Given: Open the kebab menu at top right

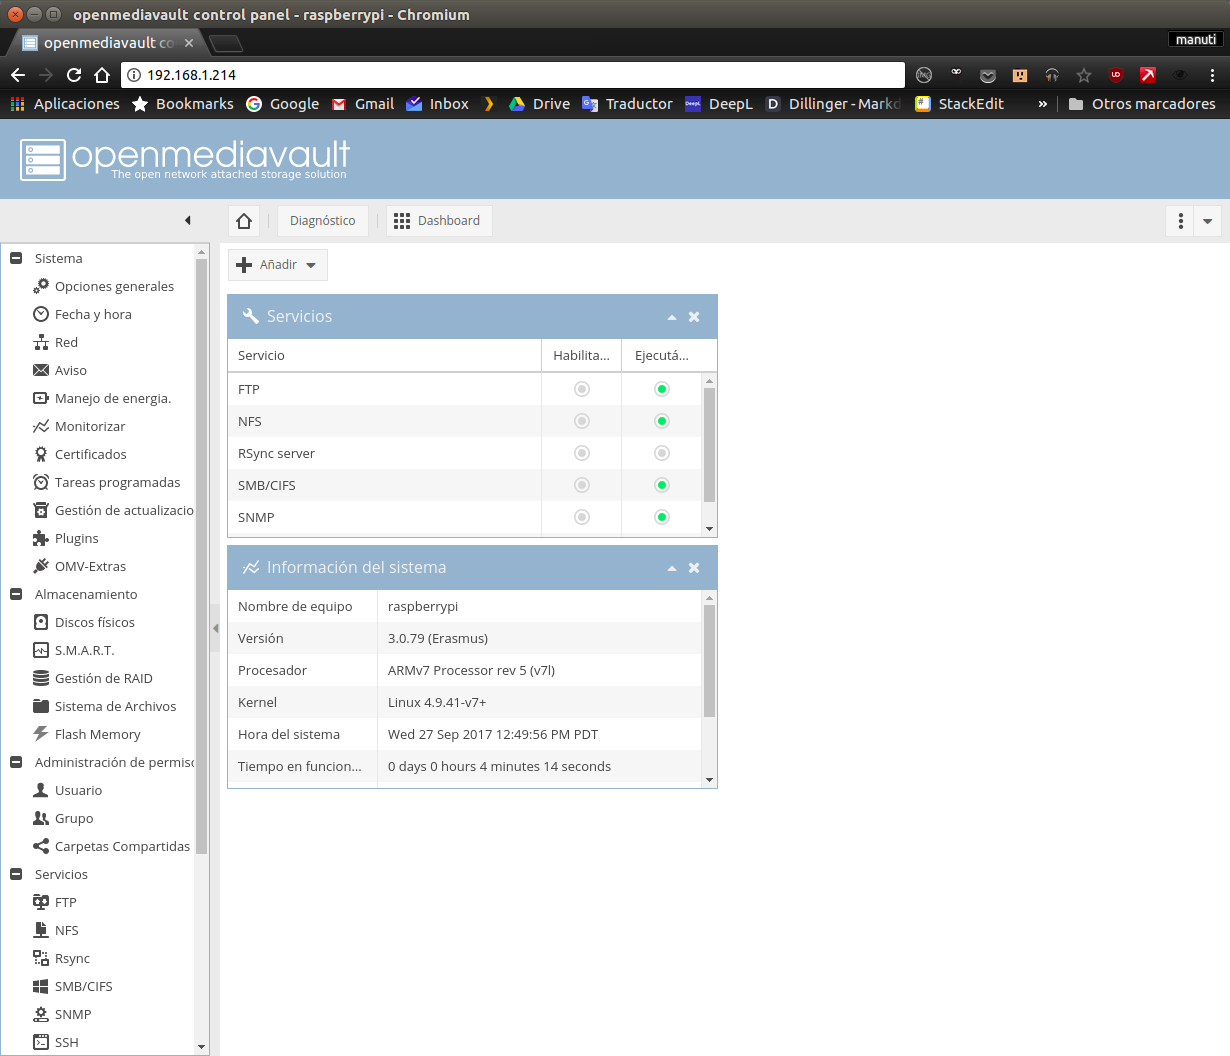Looking at the screenshot, I should pyautogui.click(x=1181, y=221).
